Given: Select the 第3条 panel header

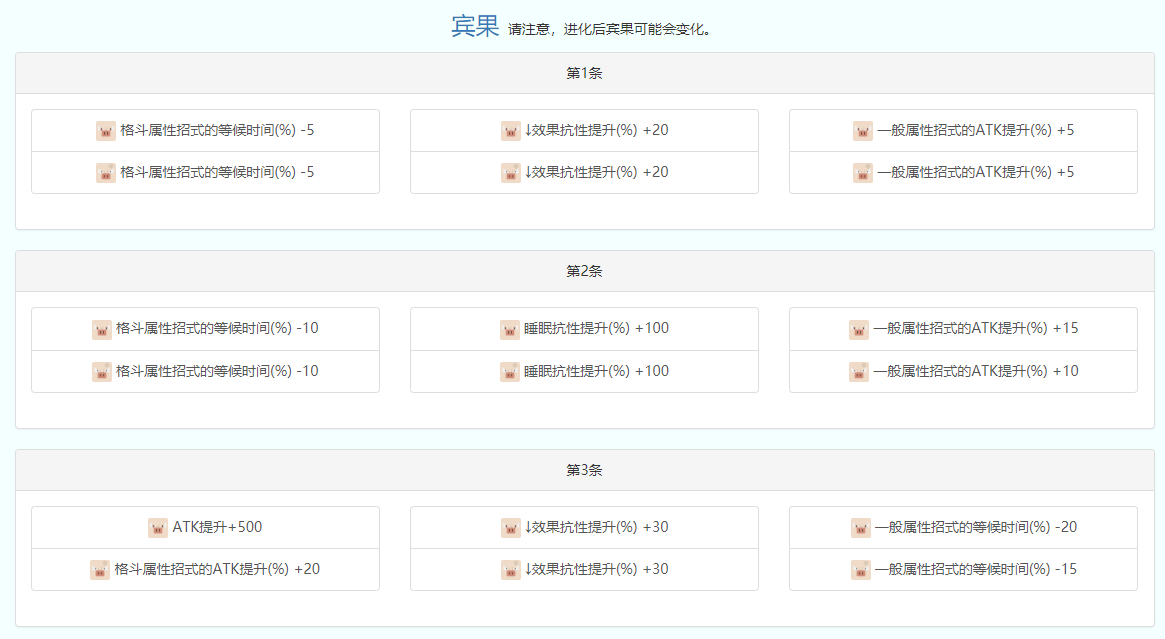Looking at the screenshot, I should pyautogui.click(x=584, y=470).
